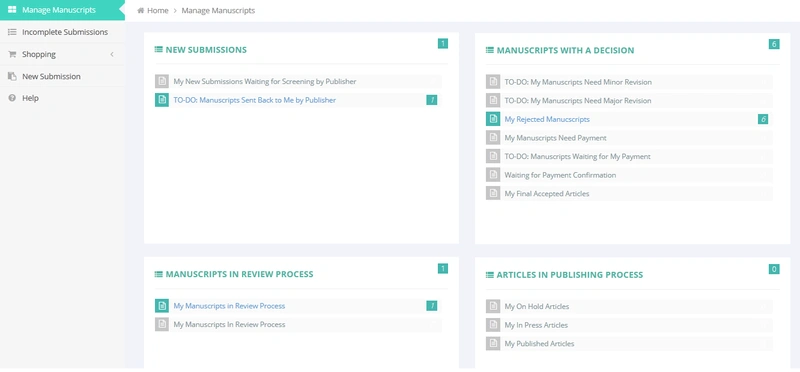The width and height of the screenshot is (800, 372).
Task: Select My Published Articles entry
Action: tap(539, 343)
